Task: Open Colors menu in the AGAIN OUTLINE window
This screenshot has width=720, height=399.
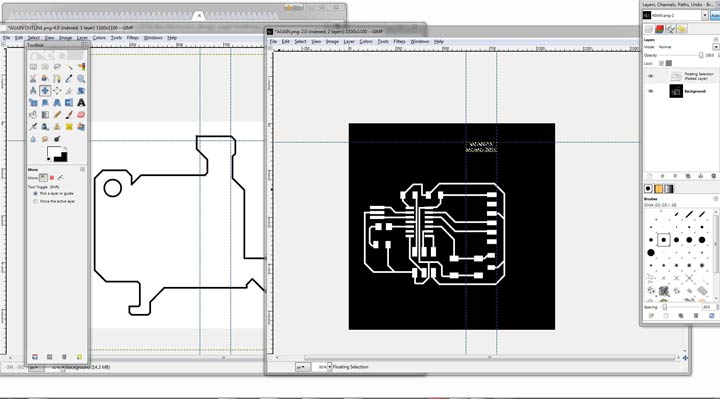Action: click(x=99, y=38)
